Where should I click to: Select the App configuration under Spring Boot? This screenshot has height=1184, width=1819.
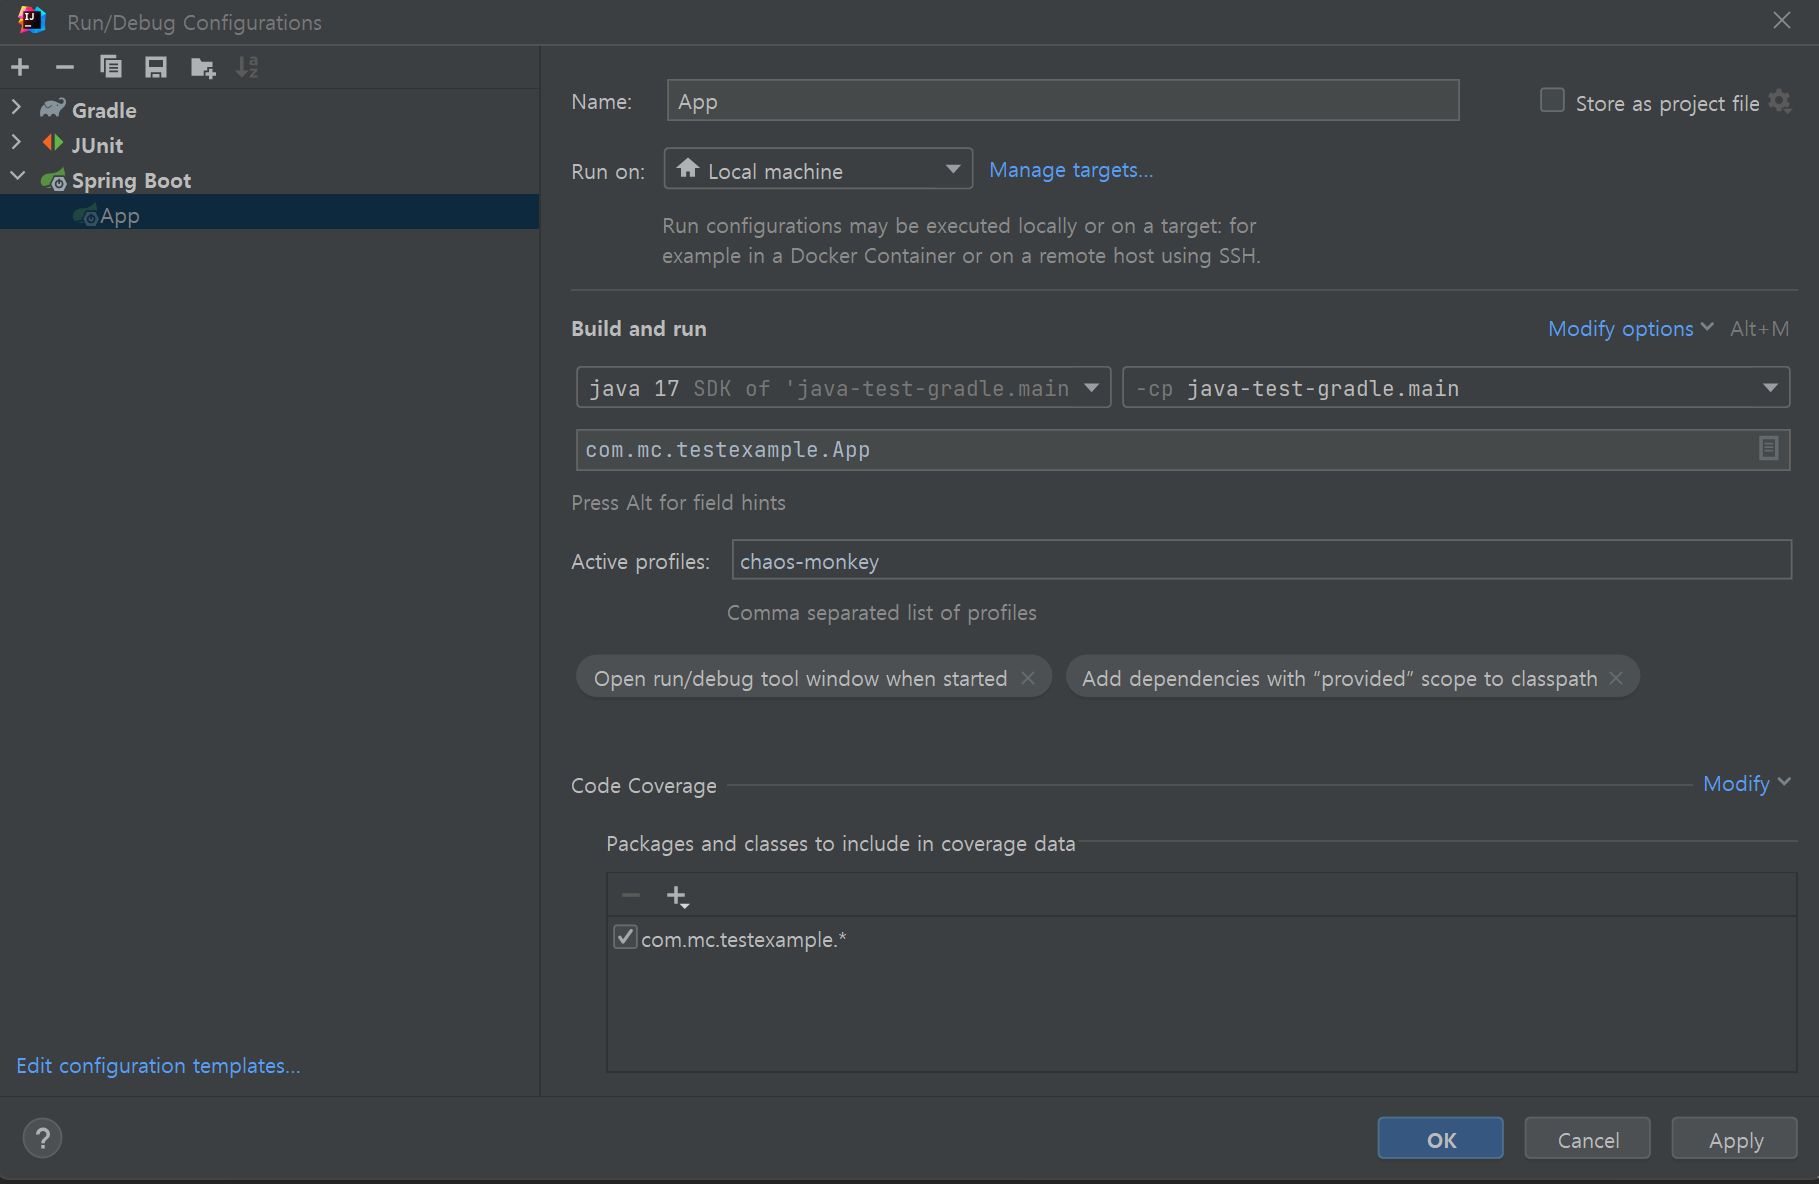pos(269,212)
